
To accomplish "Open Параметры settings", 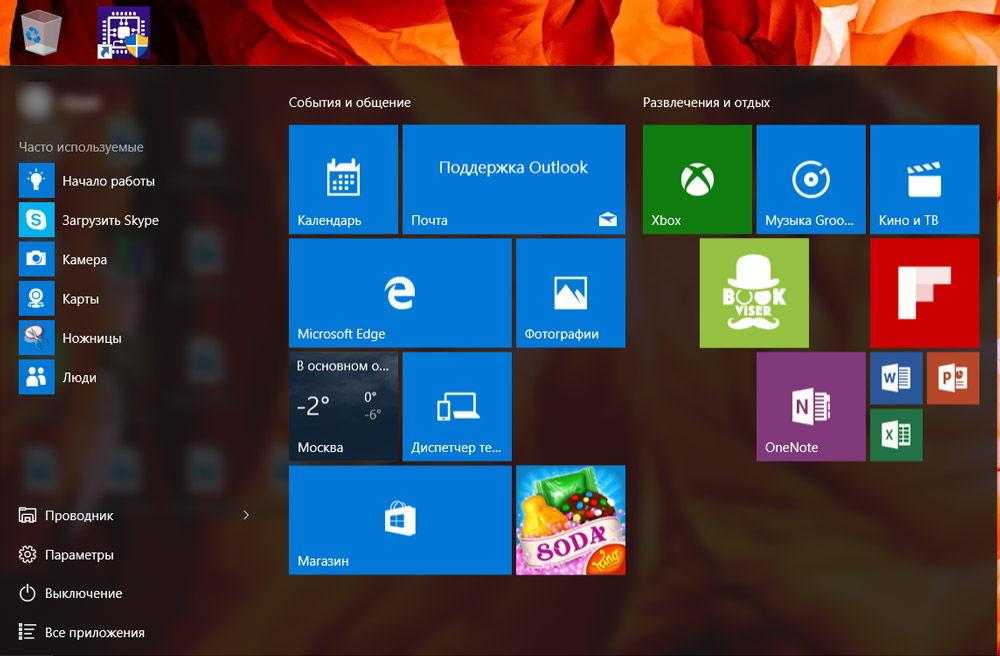I will pyautogui.click(x=79, y=554).
